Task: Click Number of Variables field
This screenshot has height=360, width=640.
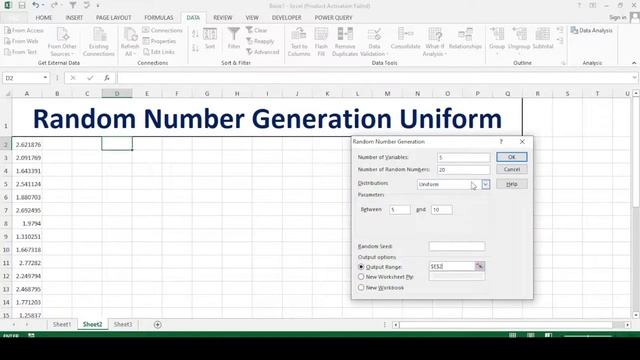Action: point(463,157)
